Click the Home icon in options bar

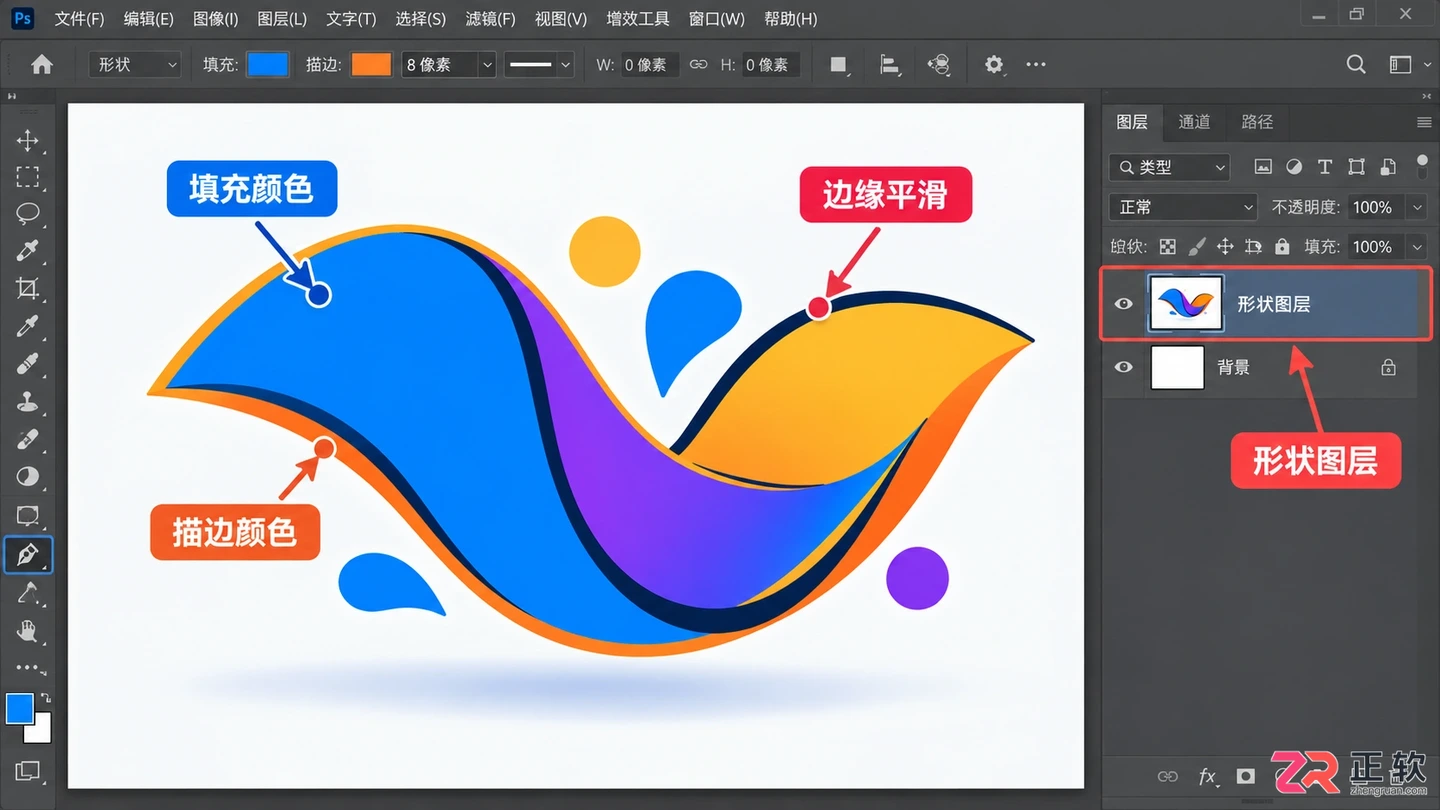(x=42, y=65)
